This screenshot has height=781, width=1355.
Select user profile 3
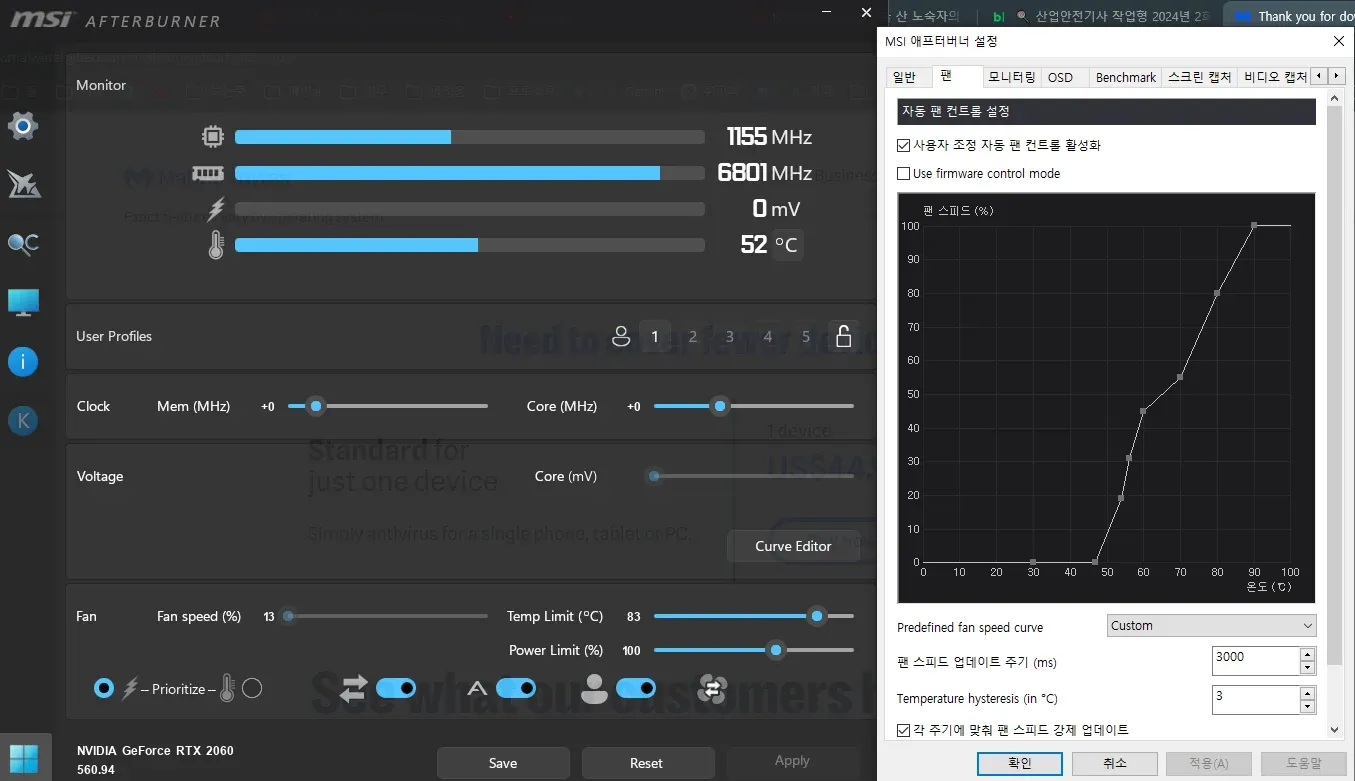pos(730,337)
